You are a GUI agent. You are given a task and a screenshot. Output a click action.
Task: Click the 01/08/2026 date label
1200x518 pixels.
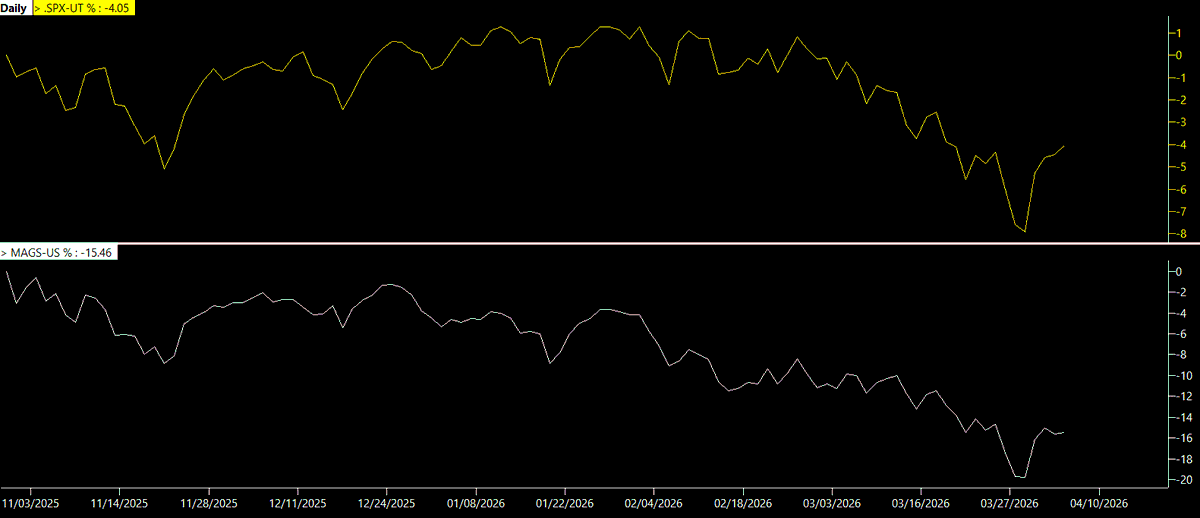pos(476,504)
